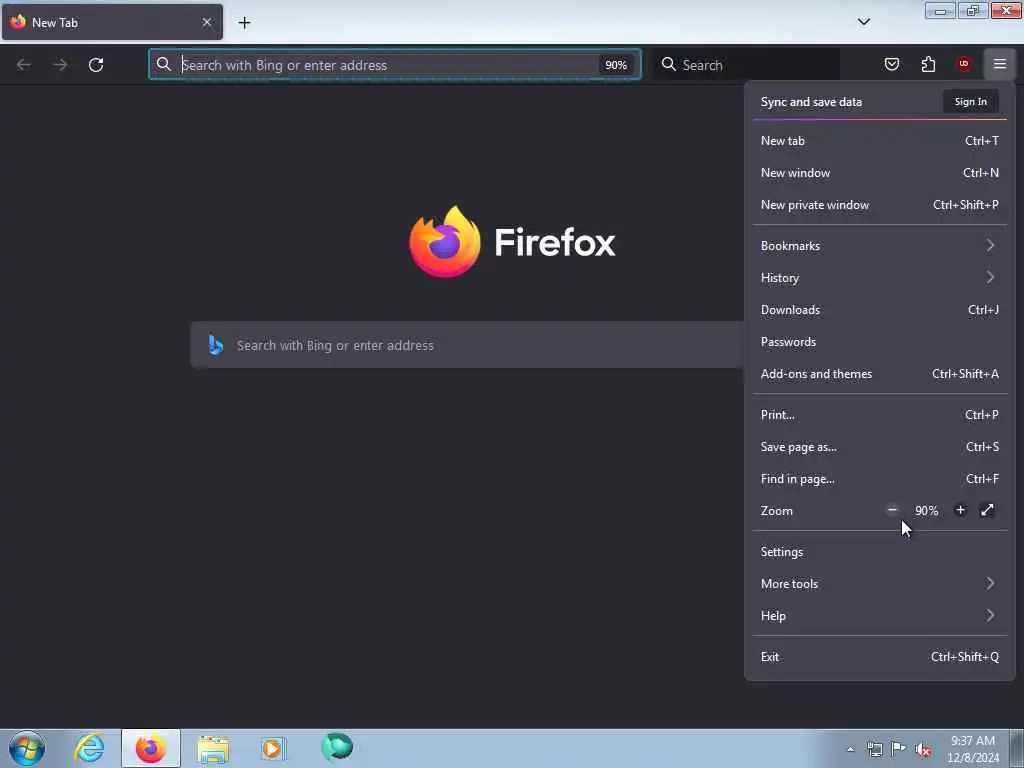Select the New Tab browser tab
The height and width of the screenshot is (768, 1024).
tap(112, 22)
